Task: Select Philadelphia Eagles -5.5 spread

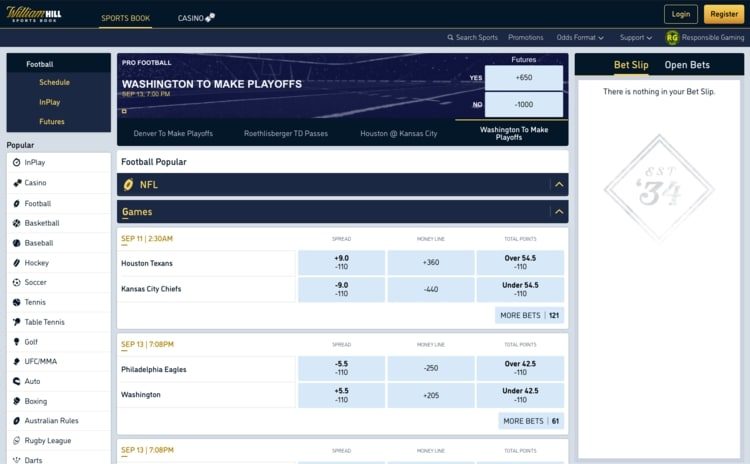Action: [342, 368]
